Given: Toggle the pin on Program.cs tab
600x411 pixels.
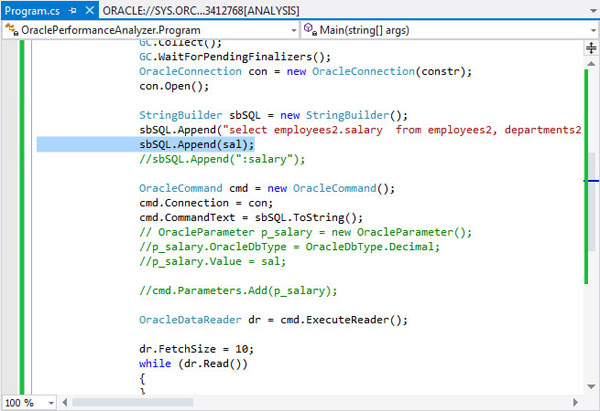Looking at the screenshot, I should pos(72,11).
